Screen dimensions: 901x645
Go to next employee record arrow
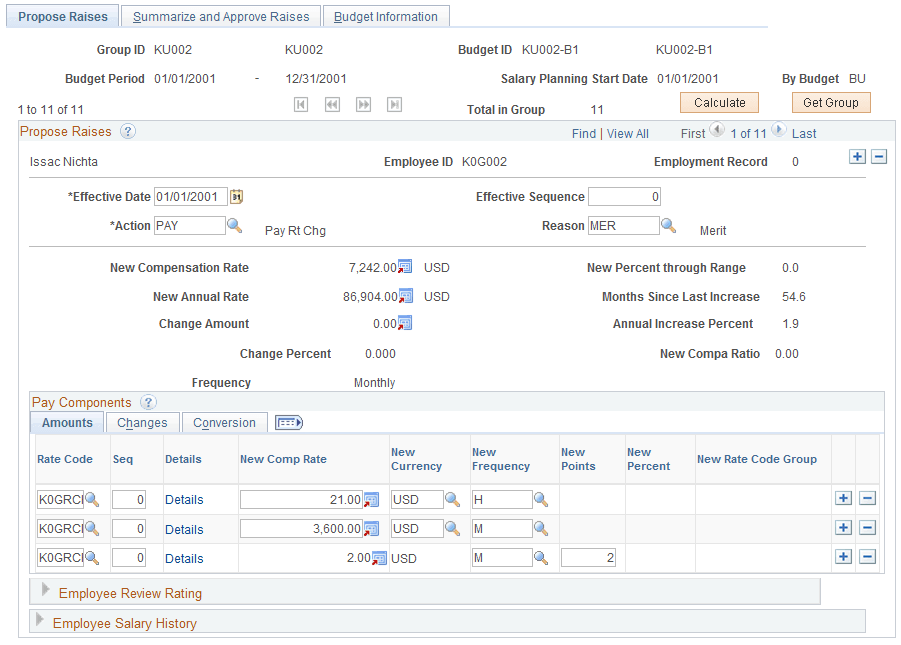coord(778,129)
